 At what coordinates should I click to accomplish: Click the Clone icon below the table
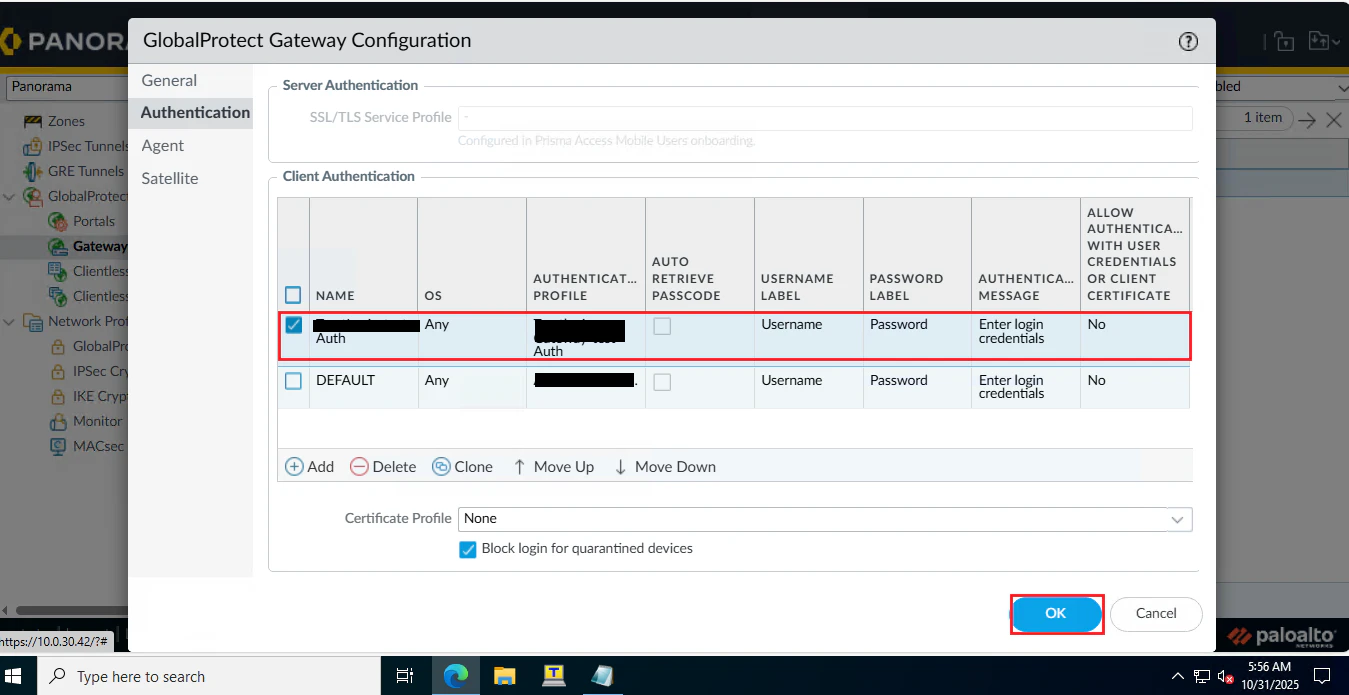pos(441,467)
